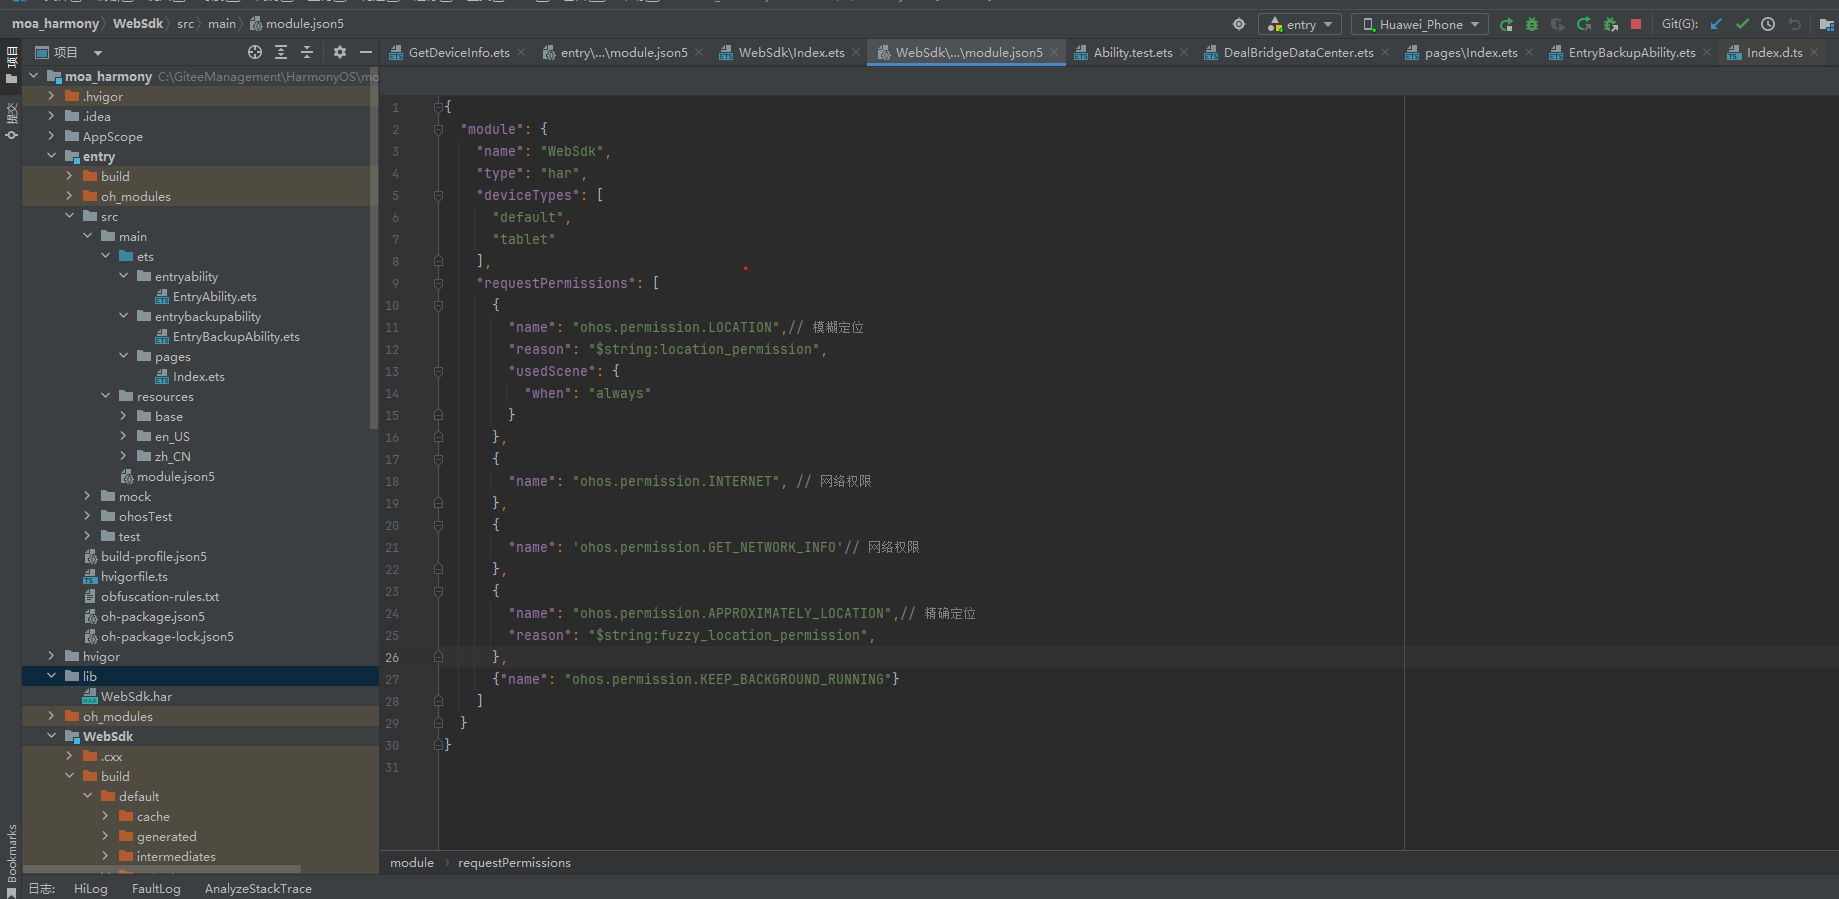
Task: Toggle code fold at "requestPermissions" line 9
Action: pos(438,283)
